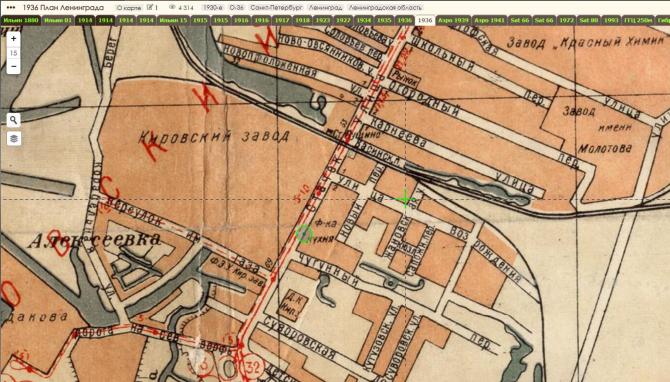
Task: Switch to the 'Sat 80' map tab
Action: click(x=588, y=20)
